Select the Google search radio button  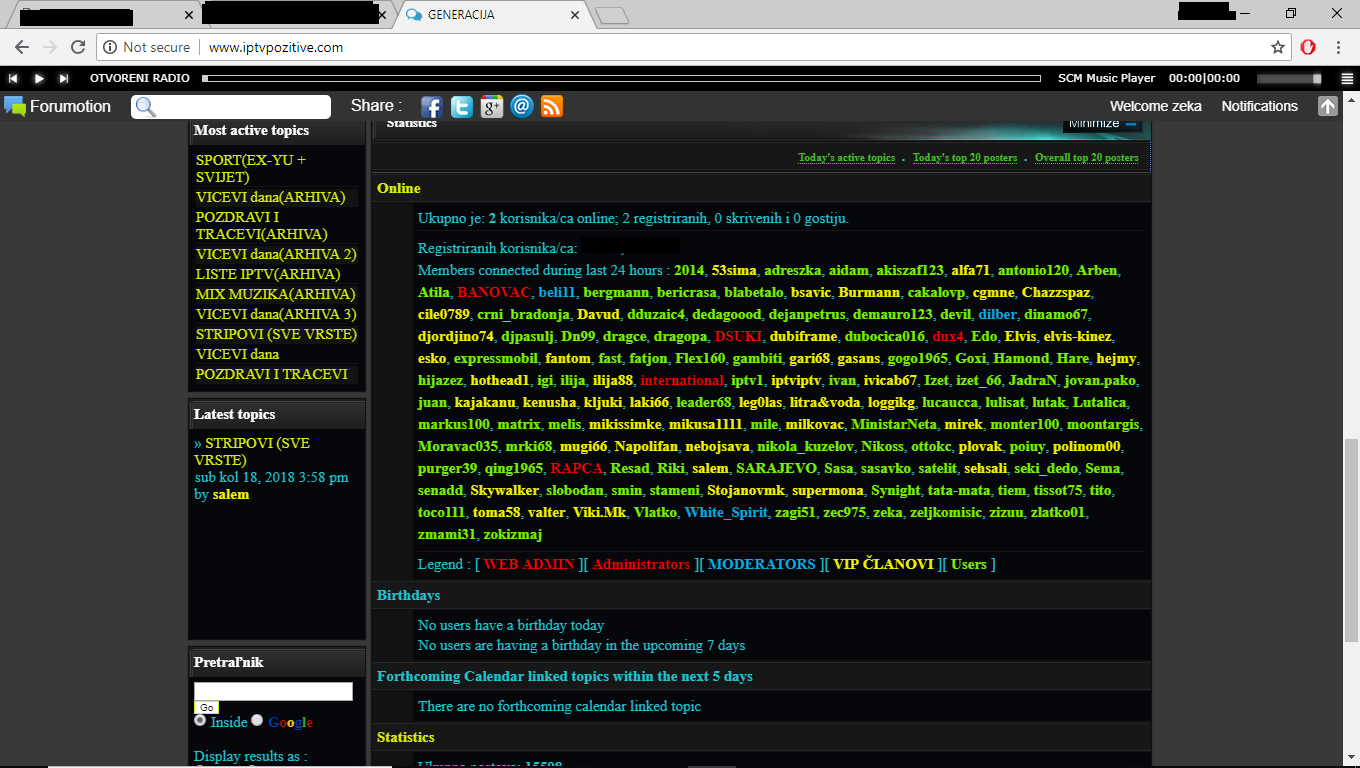coord(257,720)
